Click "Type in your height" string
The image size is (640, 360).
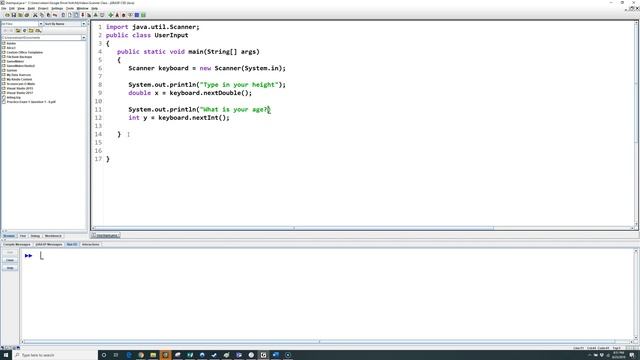(x=239, y=84)
